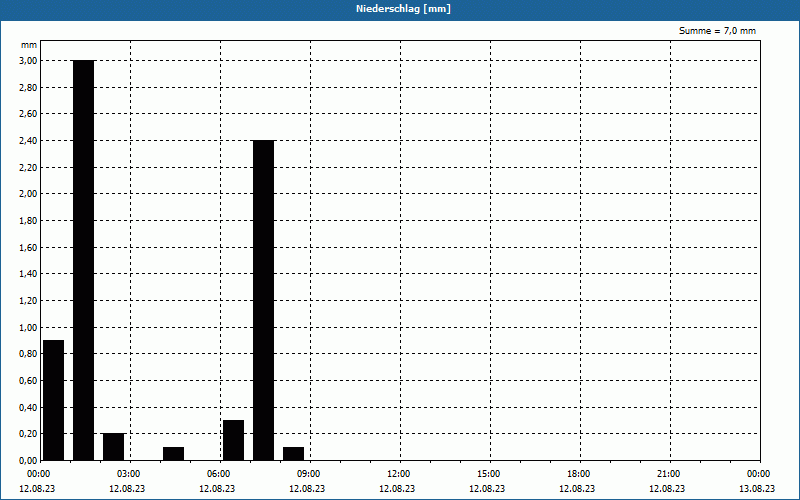This screenshot has width=800, height=500.
Task: Click the 1,00 y-axis value
Action: 28,328
